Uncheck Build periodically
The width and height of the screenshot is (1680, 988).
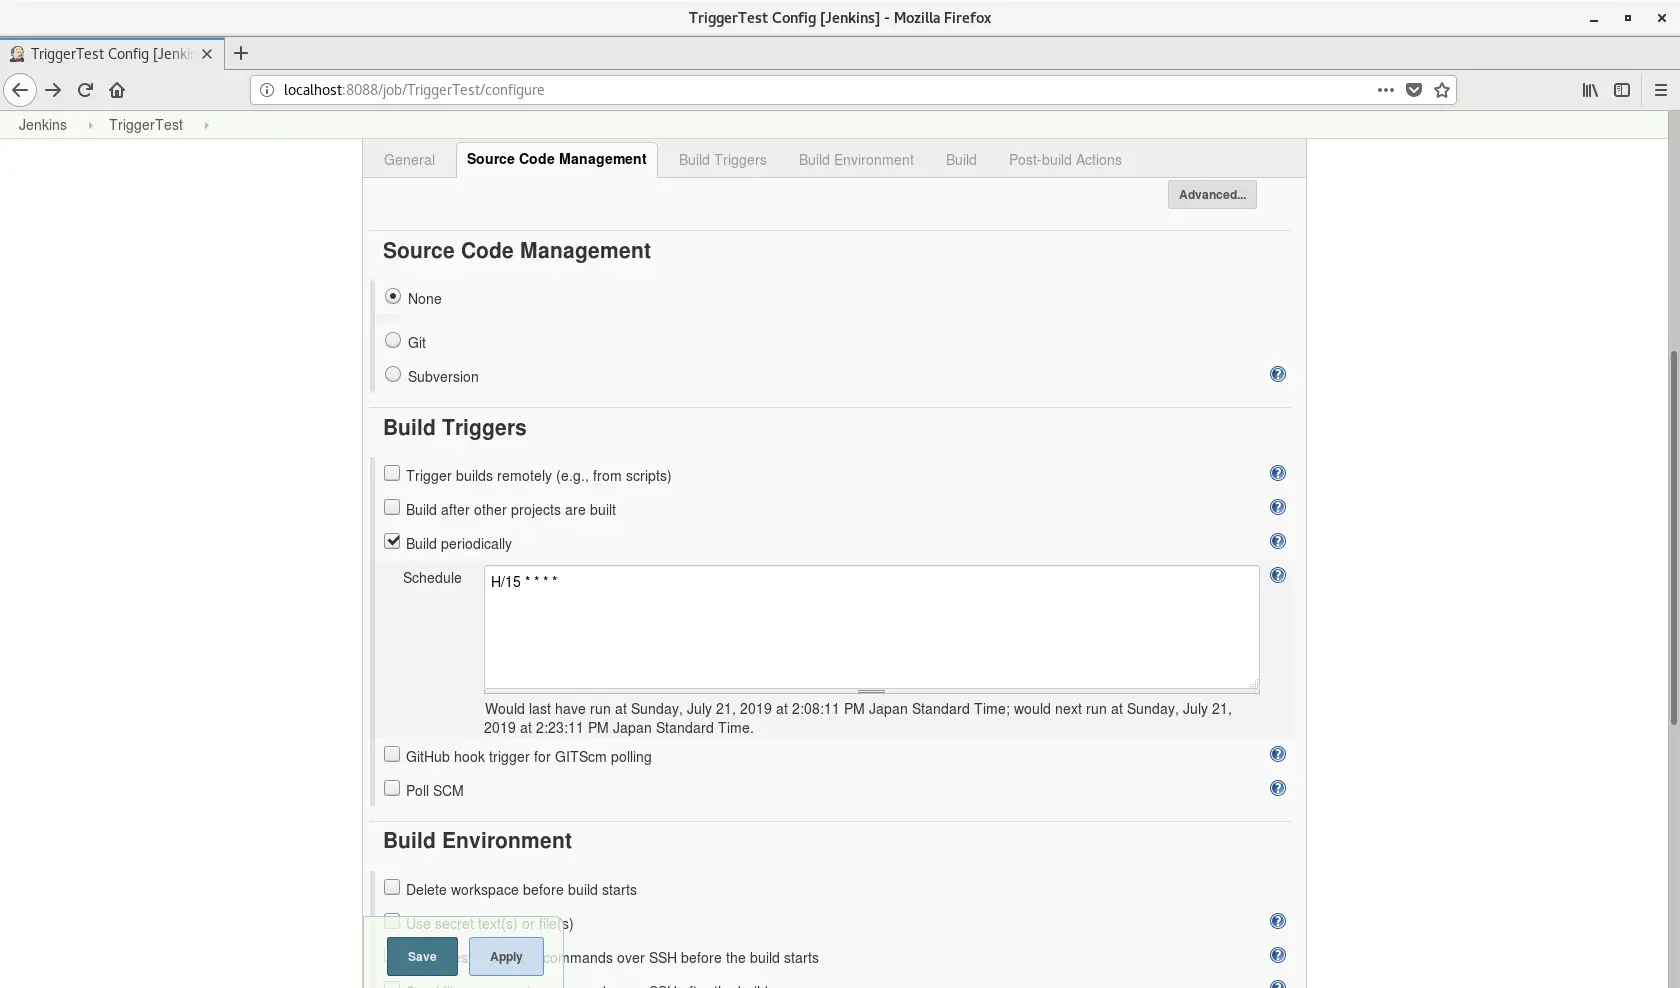coord(392,541)
